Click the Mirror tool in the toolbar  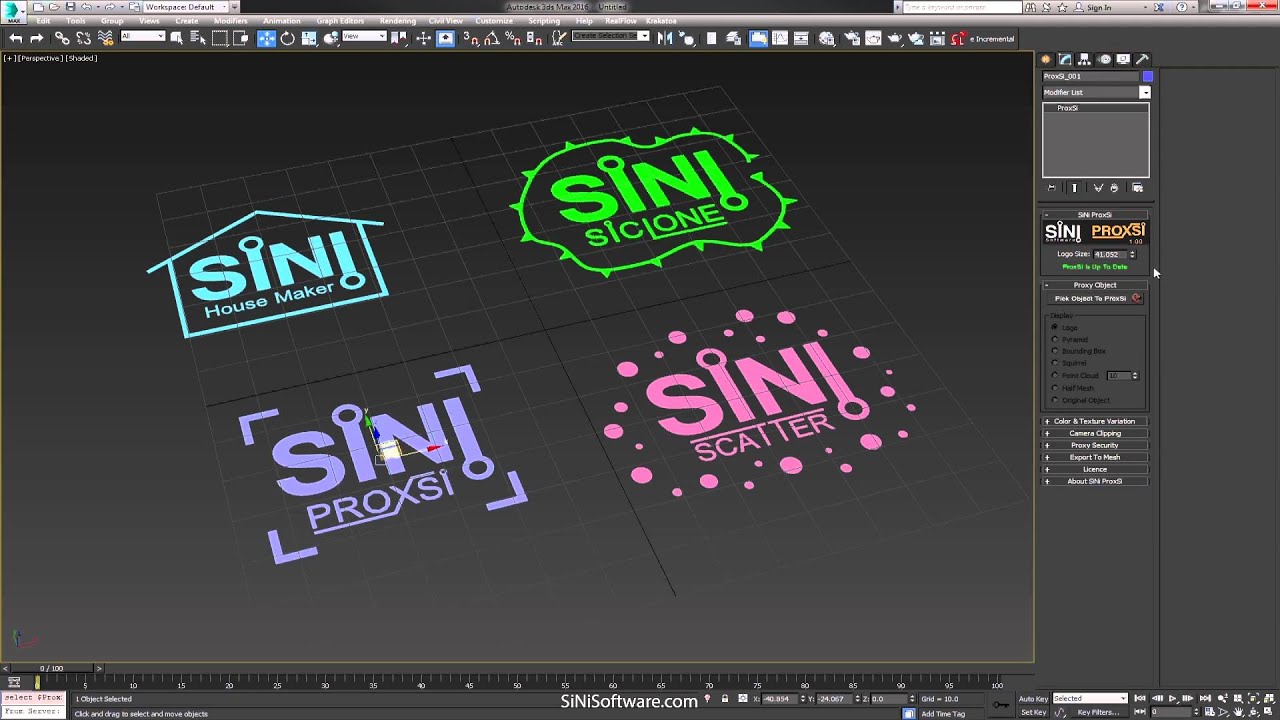click(x=665, y=38)
